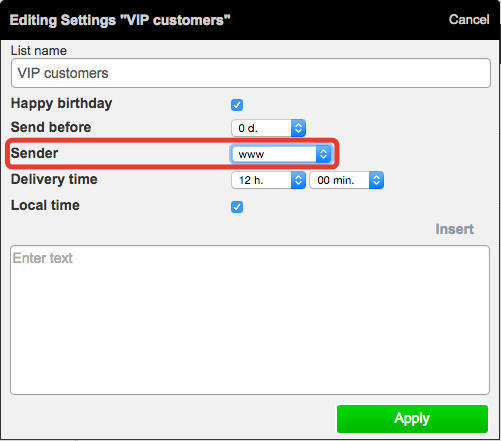
Task: Click the Insert link above the message box
Action: [x=454, y=229]
